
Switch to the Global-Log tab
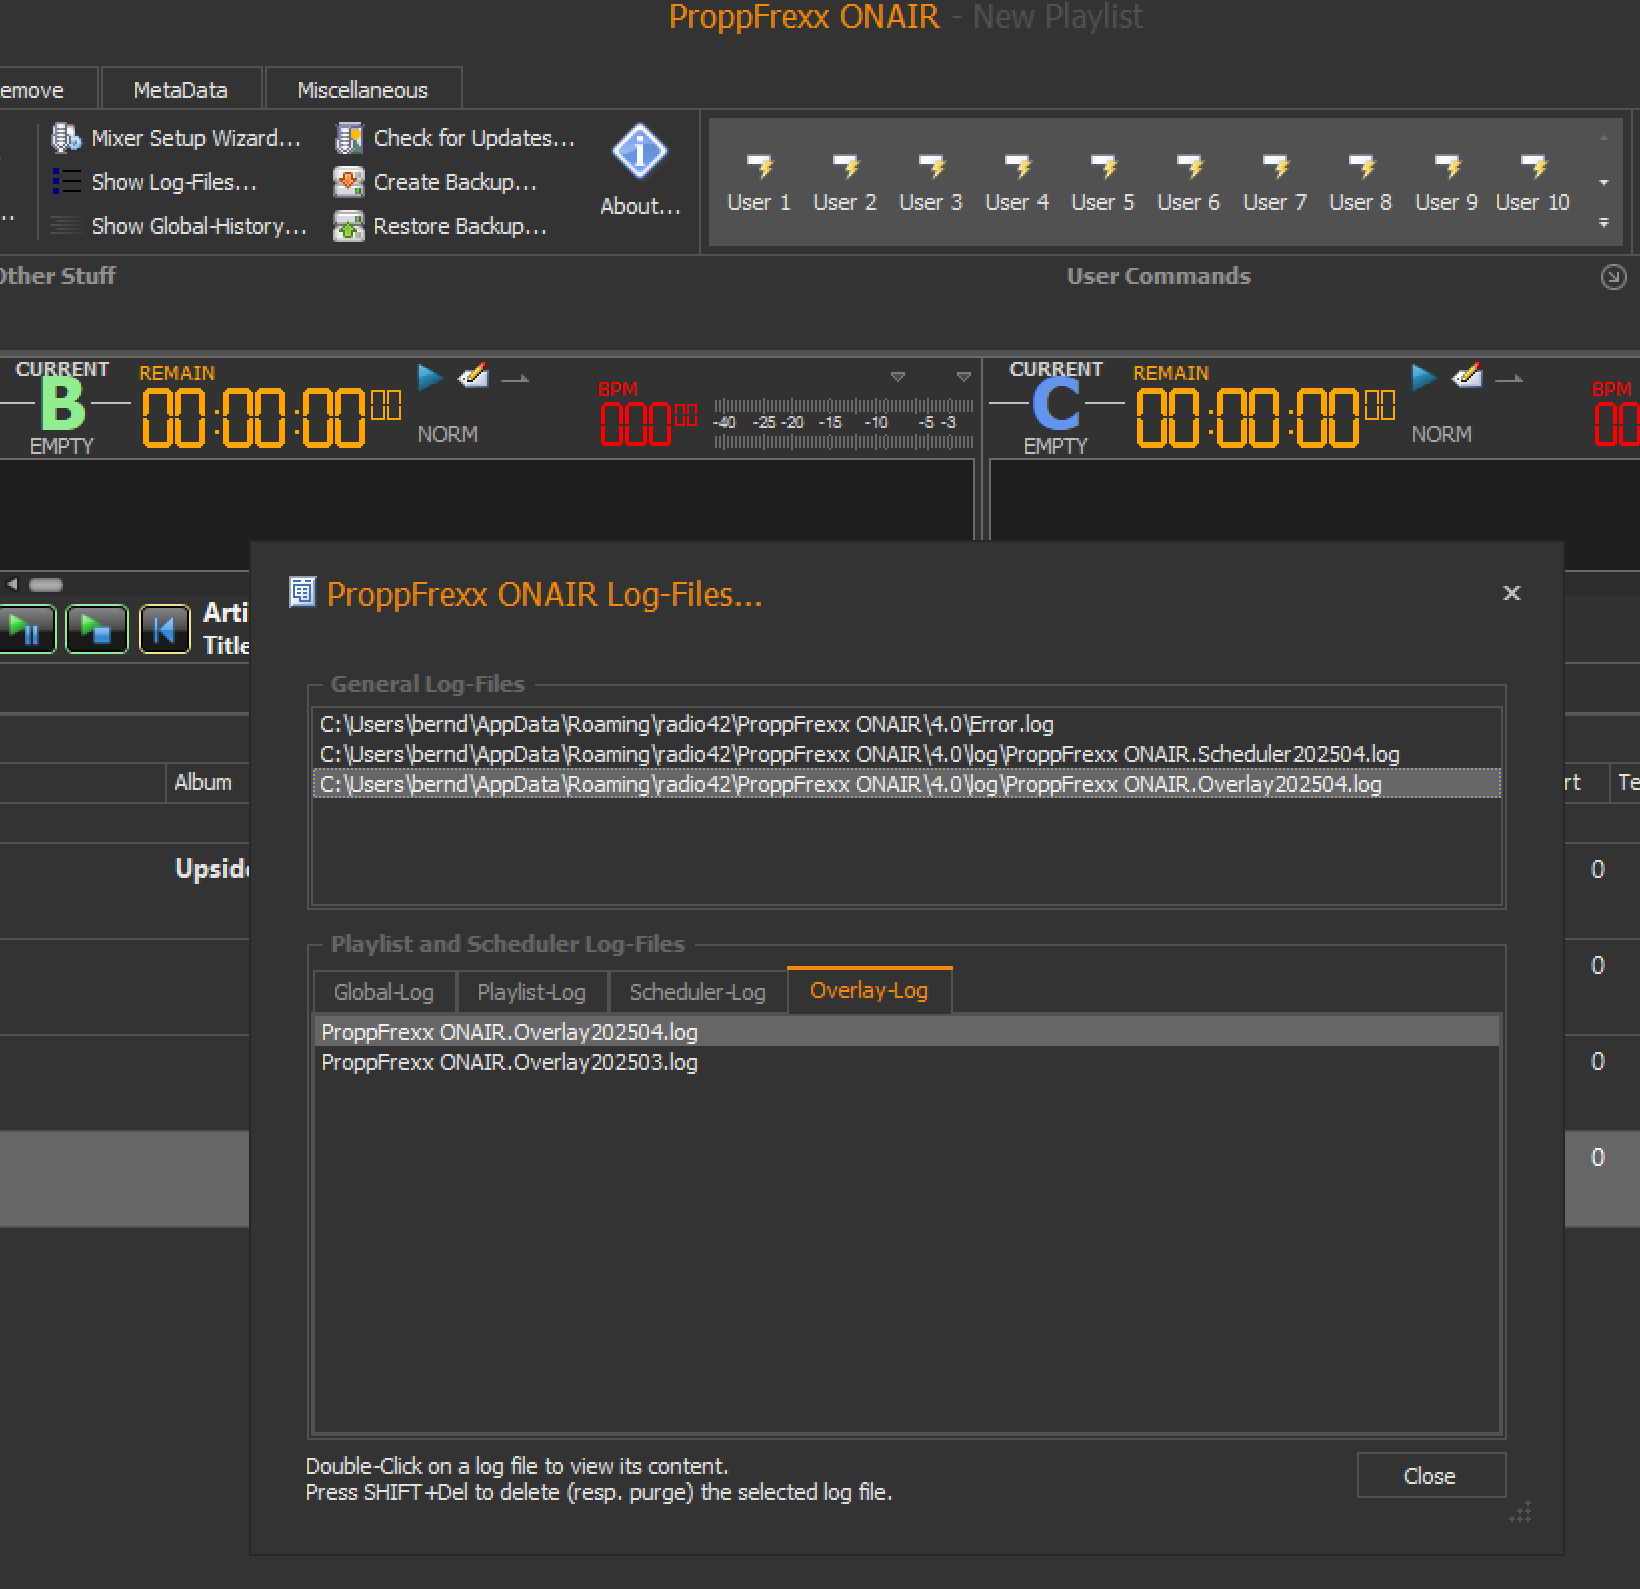click(383, 992)
